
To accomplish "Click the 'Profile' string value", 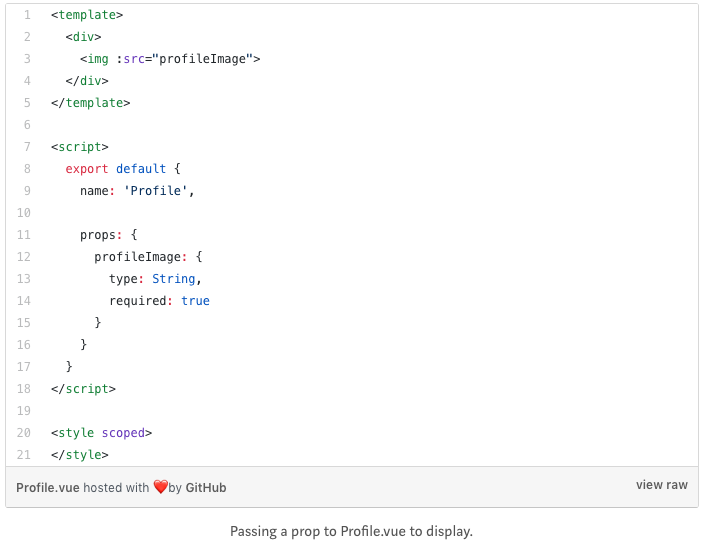I will [156, 191].
